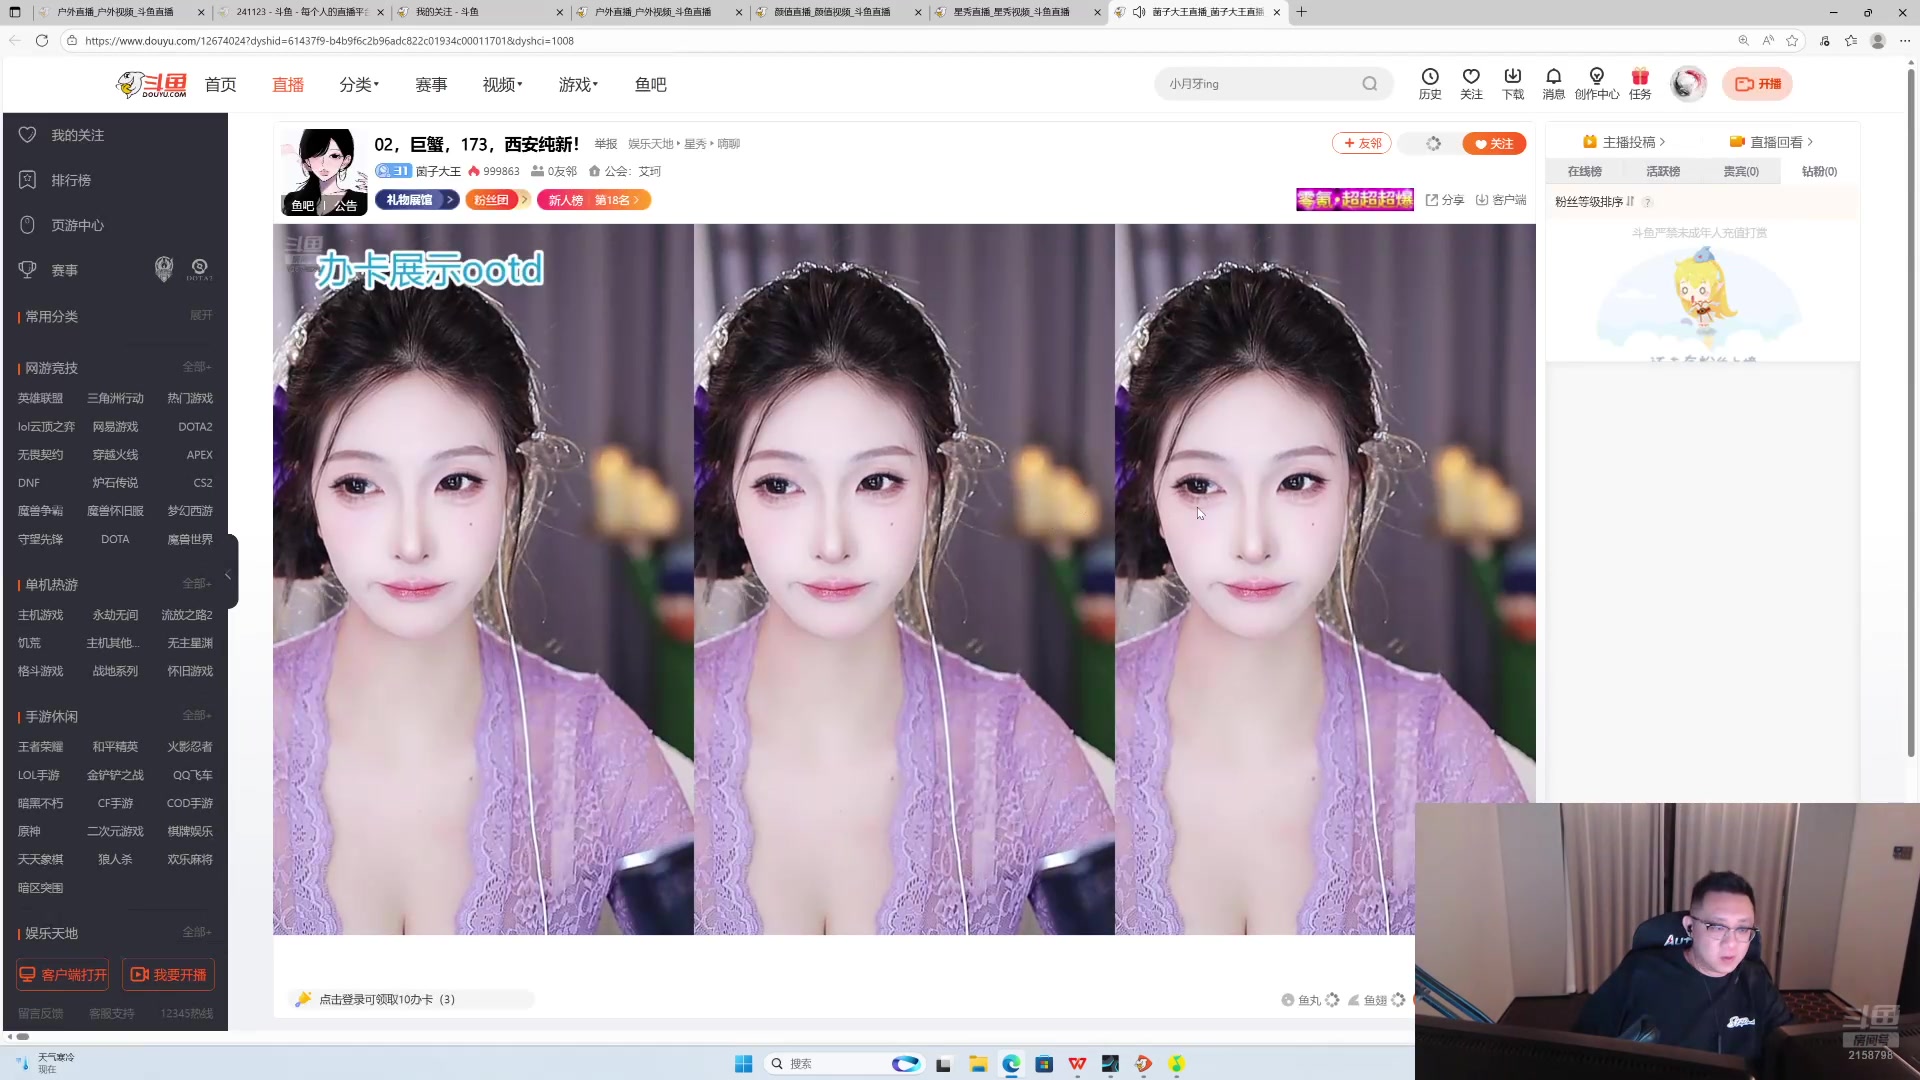This screenshot has height=1080, width=1920.
Task: Expand 常用分类 with 展开
Action: (201, 315)
